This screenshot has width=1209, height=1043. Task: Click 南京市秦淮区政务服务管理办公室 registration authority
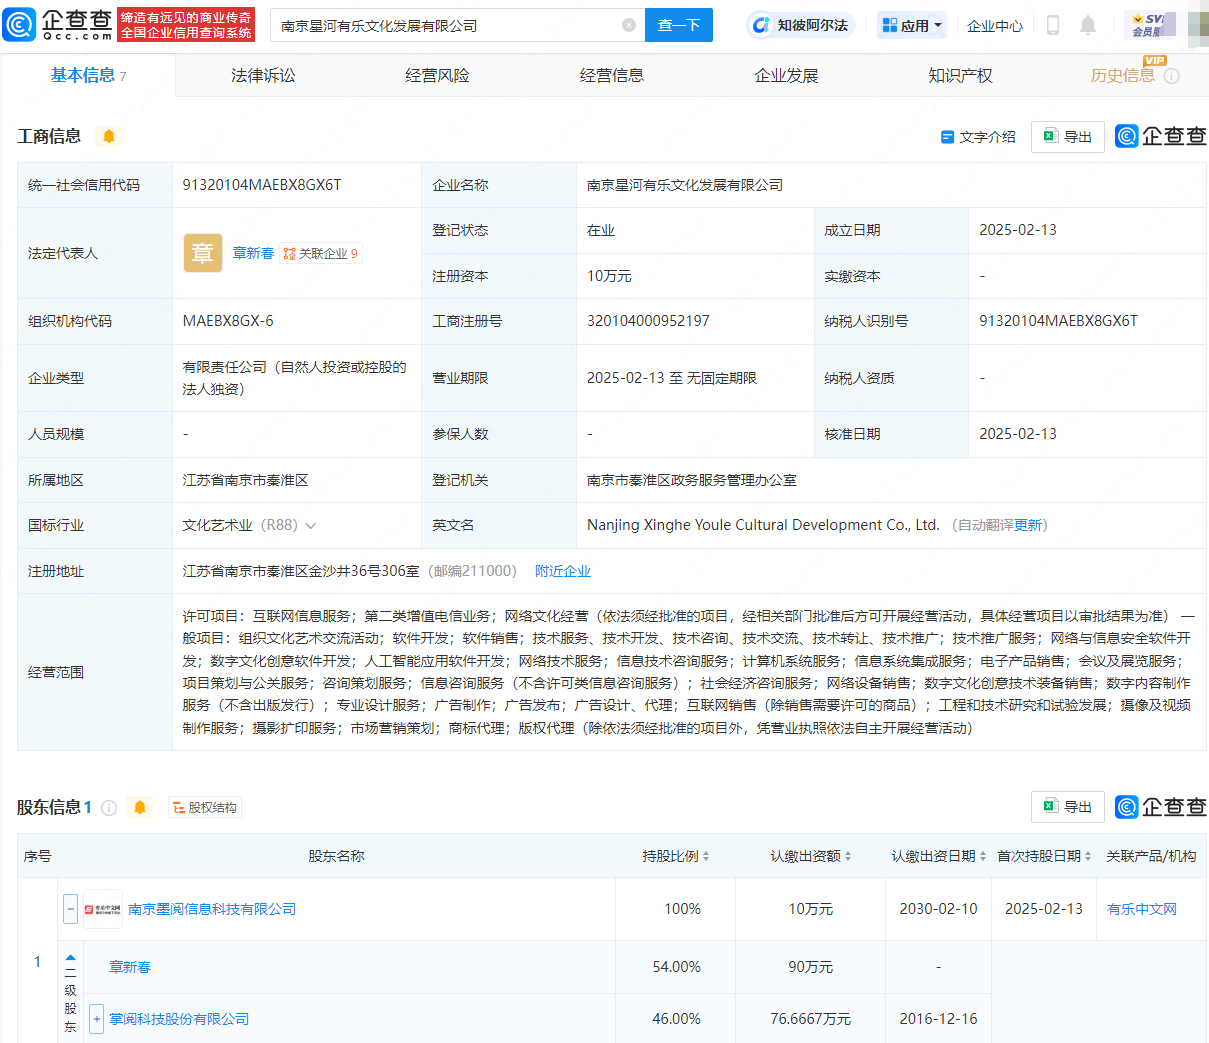click(692, 480)
